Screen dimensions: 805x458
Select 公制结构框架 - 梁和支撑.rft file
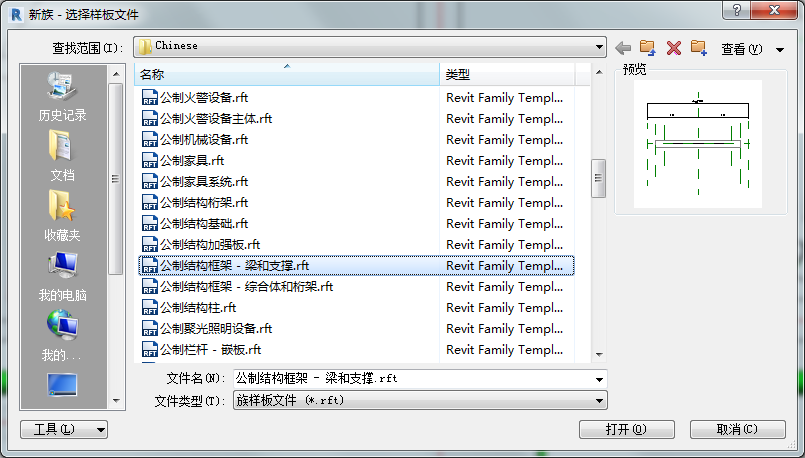(x=356, y=265)
